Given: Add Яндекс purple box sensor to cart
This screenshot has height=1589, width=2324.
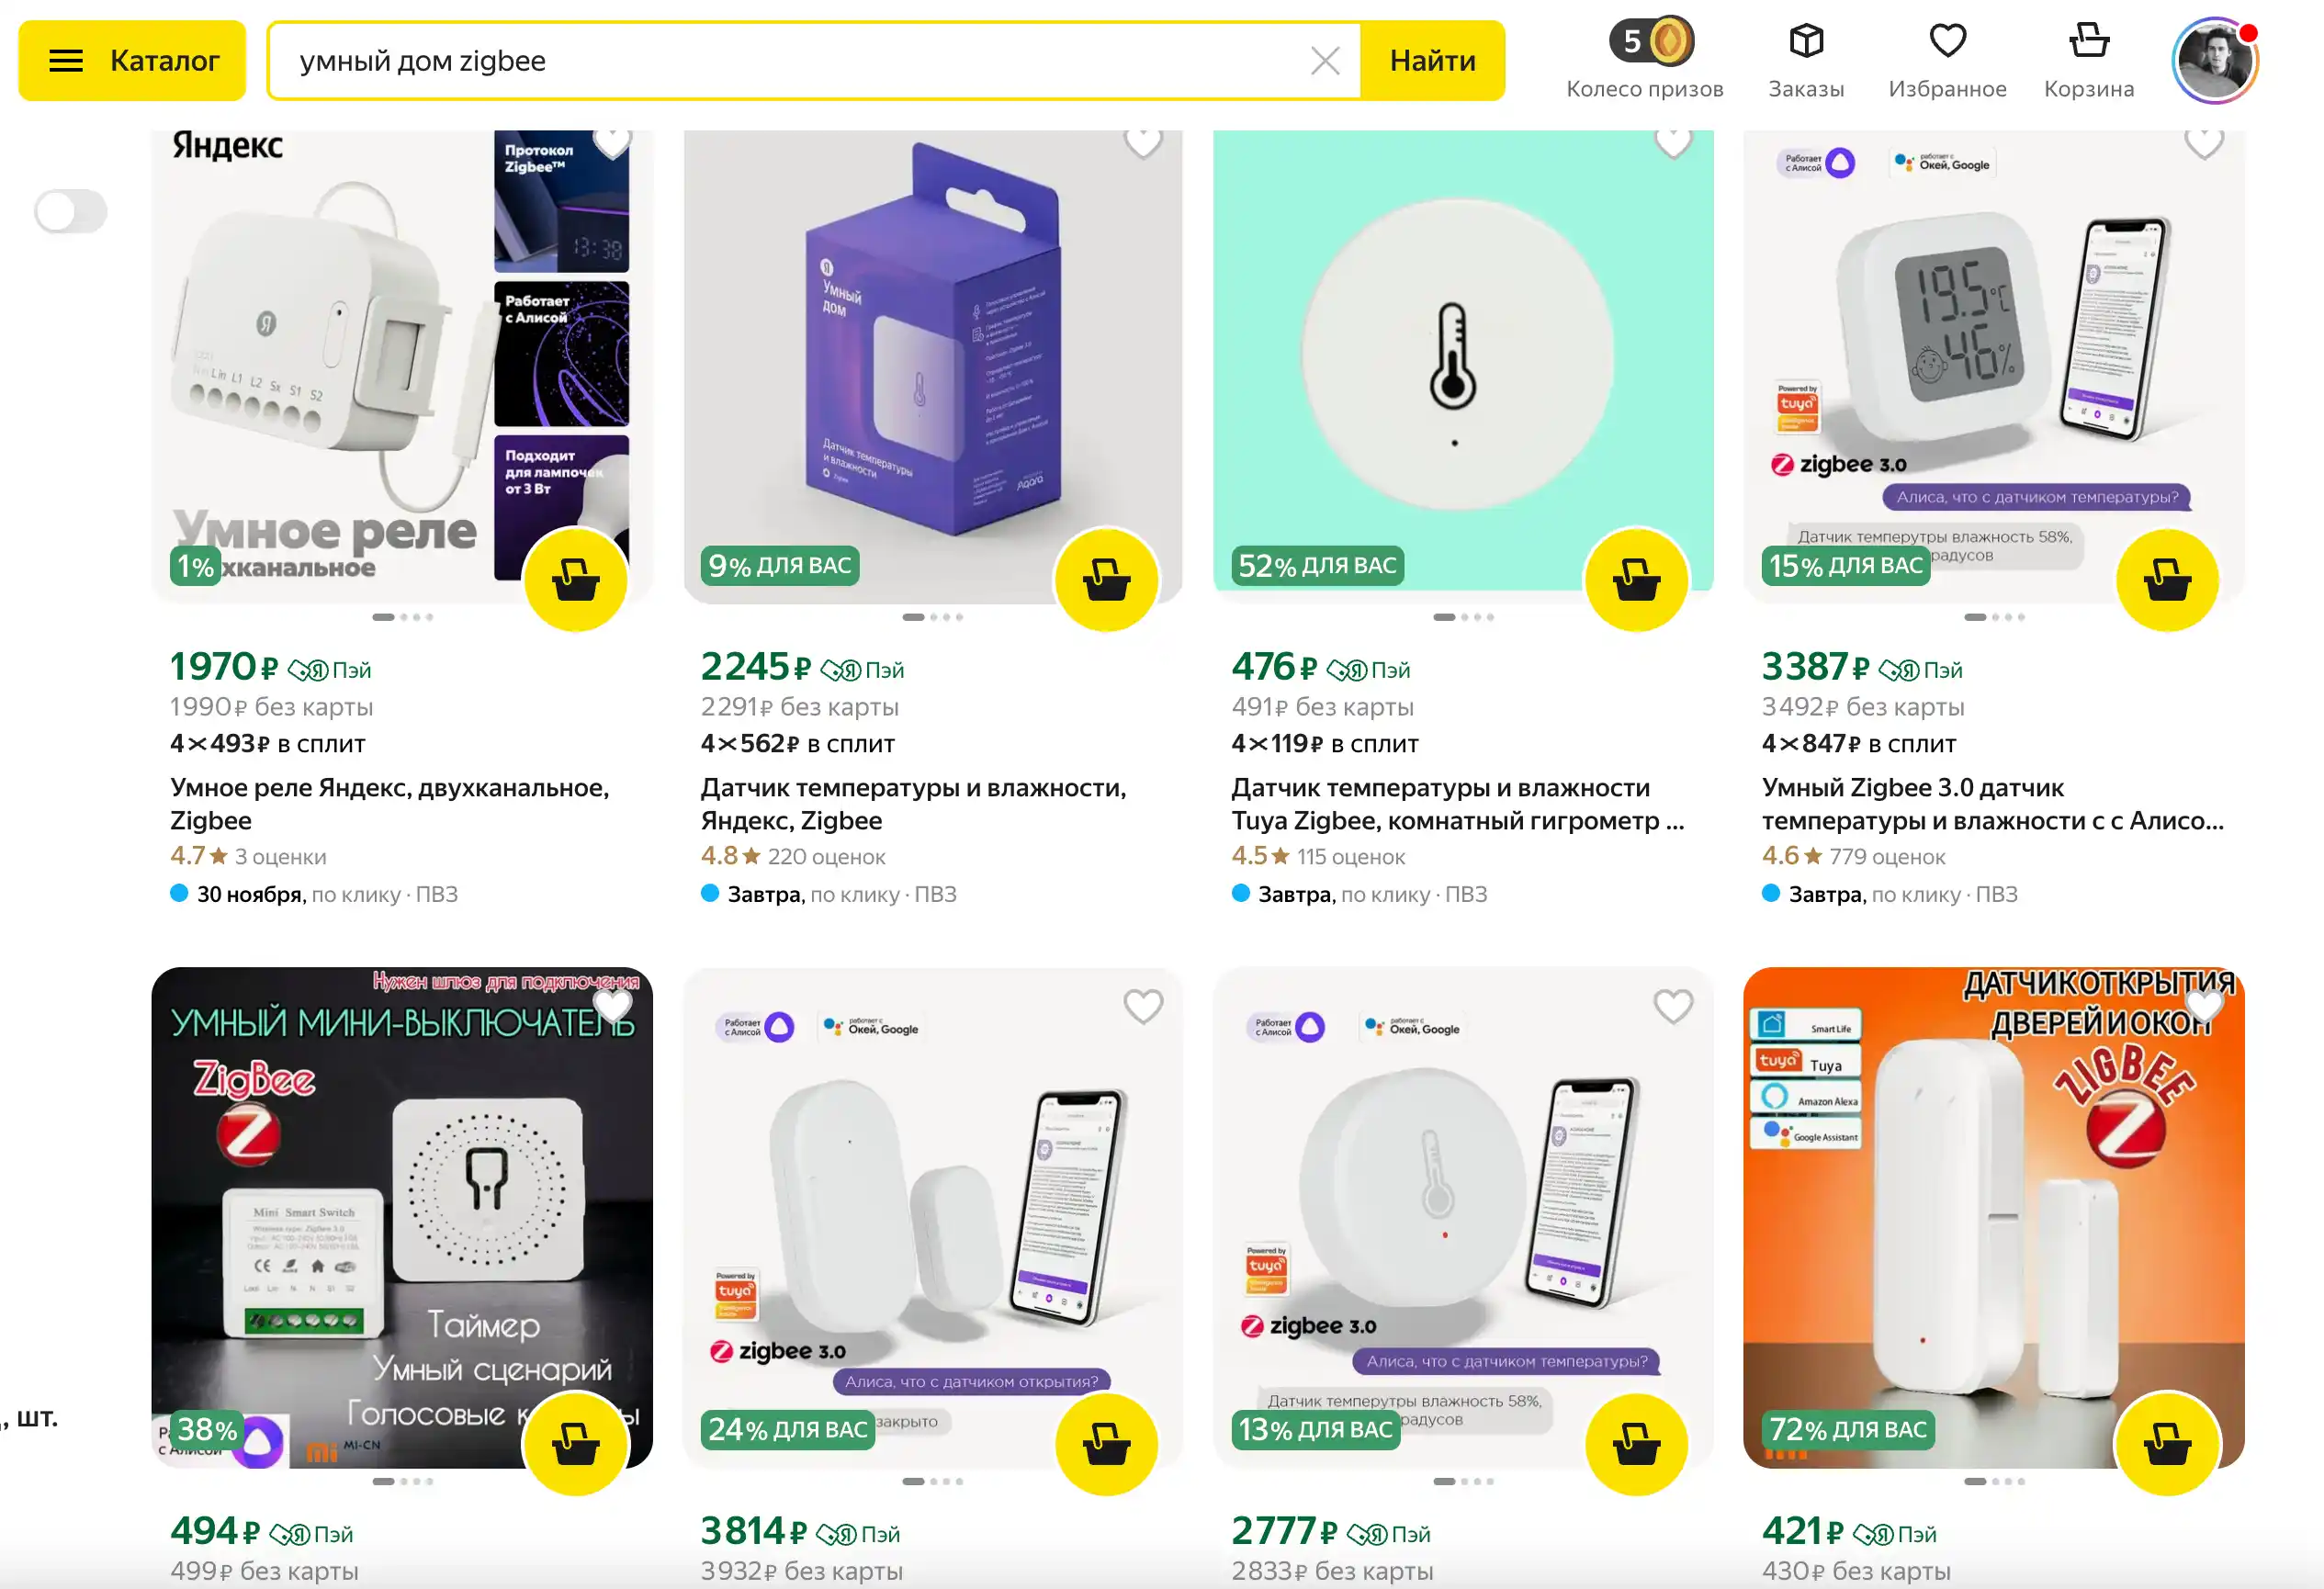Looking at the screenshot, I should point(1106,580).
